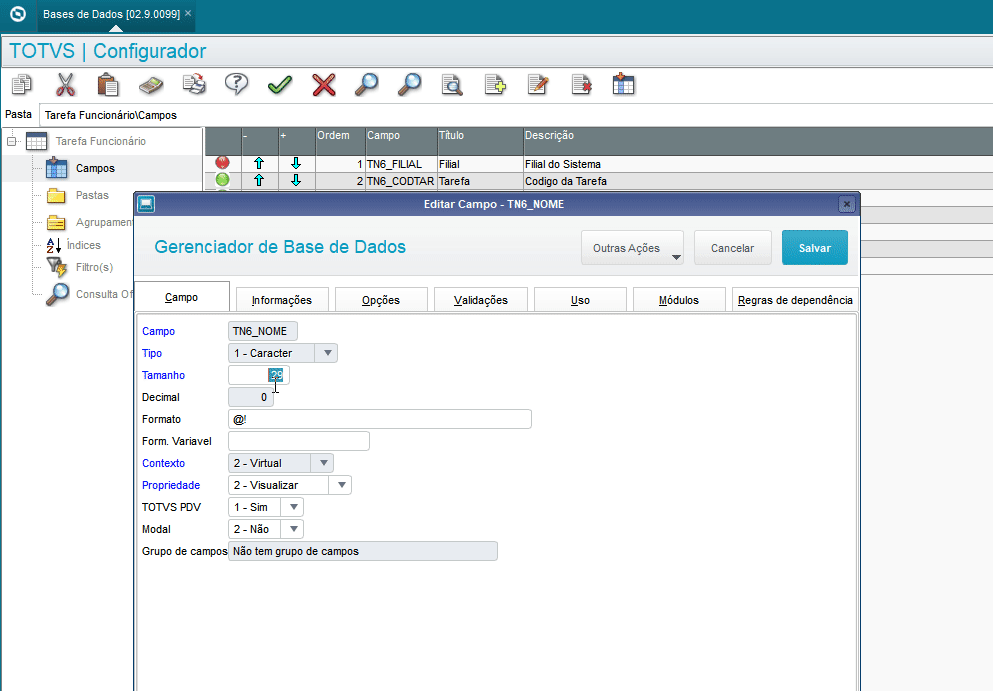Click the table import toolbar icon
The image size is (993, 691).
click(624, 84)
